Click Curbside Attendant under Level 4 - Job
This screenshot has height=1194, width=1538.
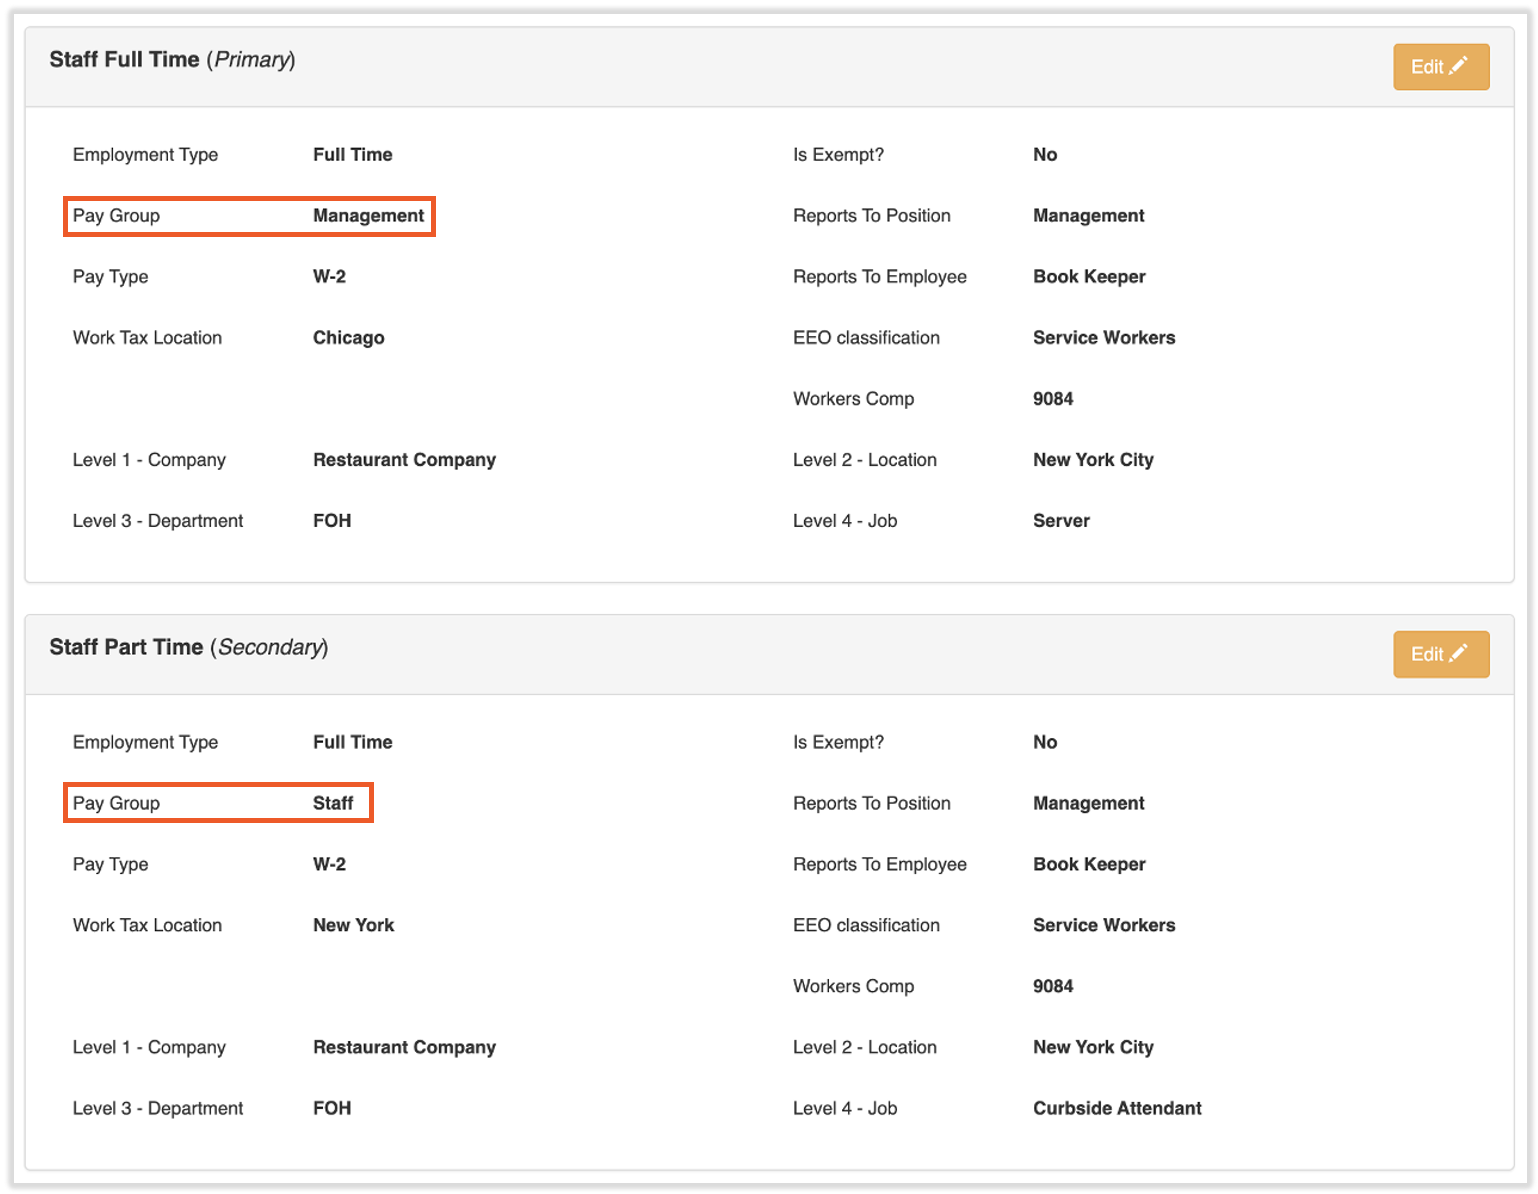click(1117, 1108)
